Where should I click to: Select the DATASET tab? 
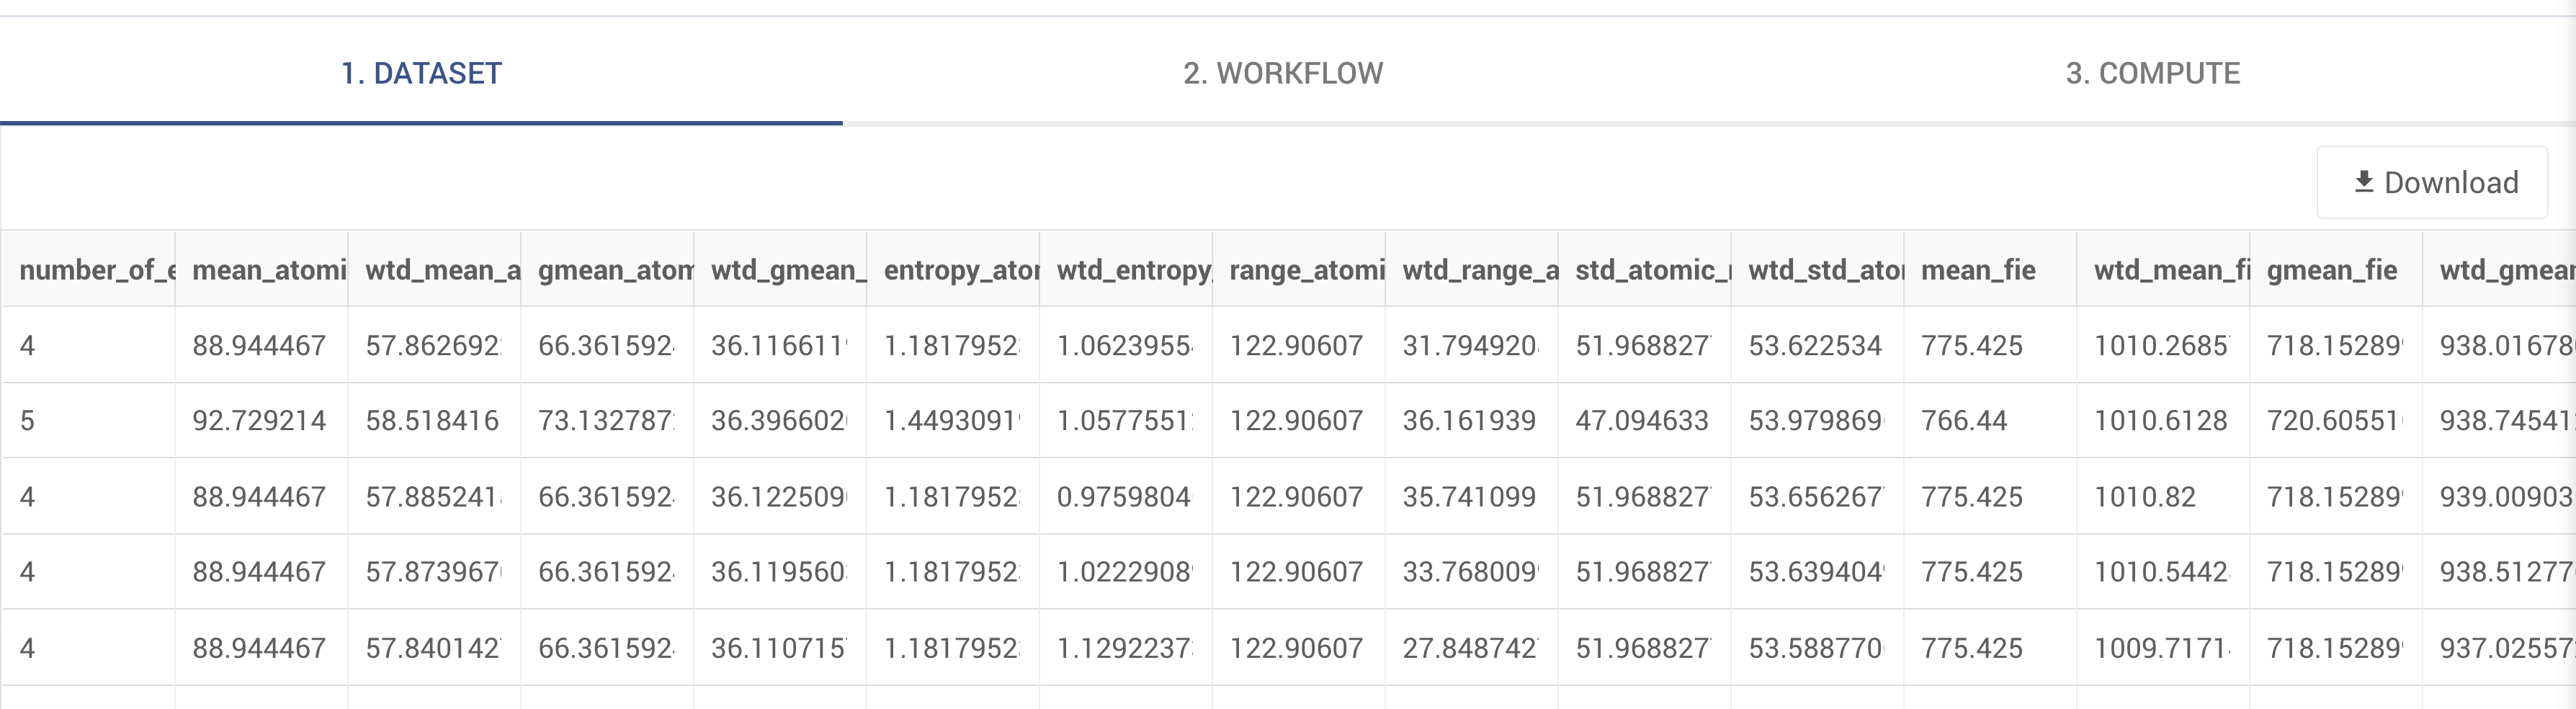tap(420, 72)
